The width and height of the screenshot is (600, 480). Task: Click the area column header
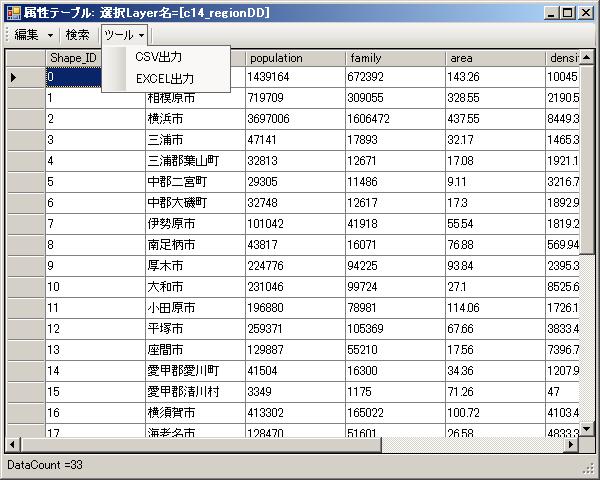(493, 58)
